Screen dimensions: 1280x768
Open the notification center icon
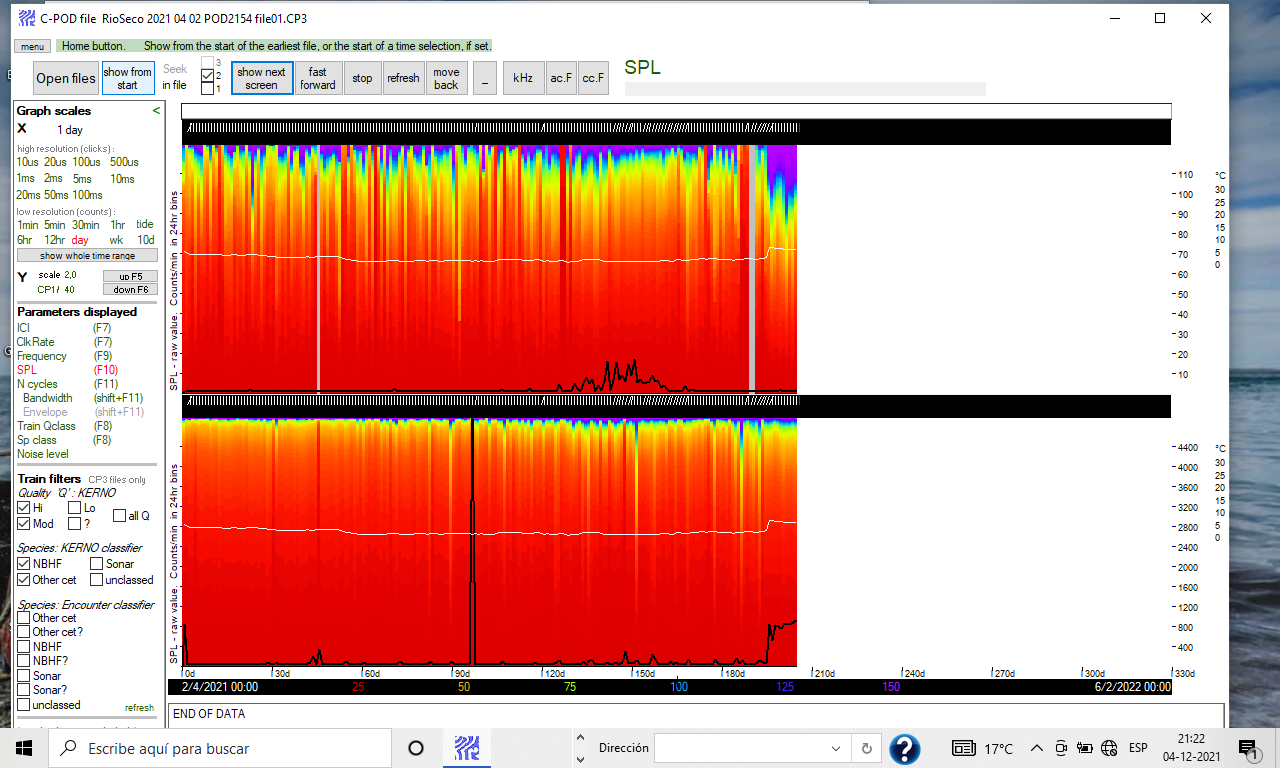[1247, 748]
